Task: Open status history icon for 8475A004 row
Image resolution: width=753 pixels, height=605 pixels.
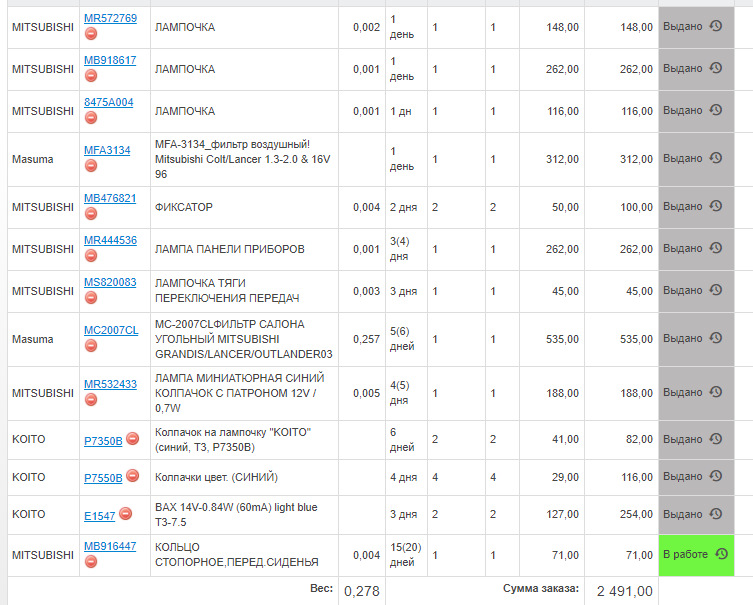Action: 716,110
